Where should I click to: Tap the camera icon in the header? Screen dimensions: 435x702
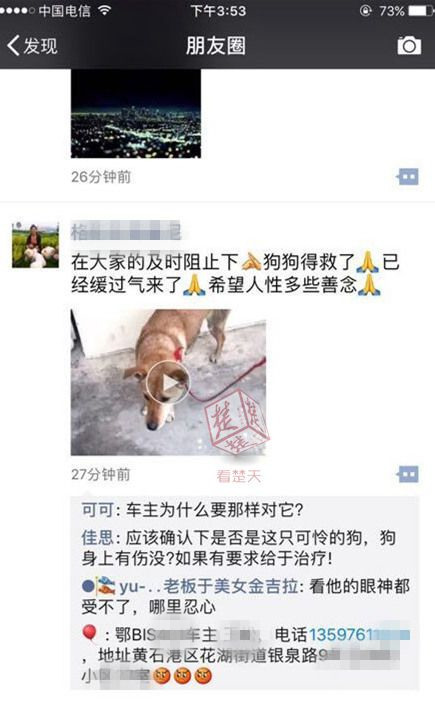[x=409, y=46]
